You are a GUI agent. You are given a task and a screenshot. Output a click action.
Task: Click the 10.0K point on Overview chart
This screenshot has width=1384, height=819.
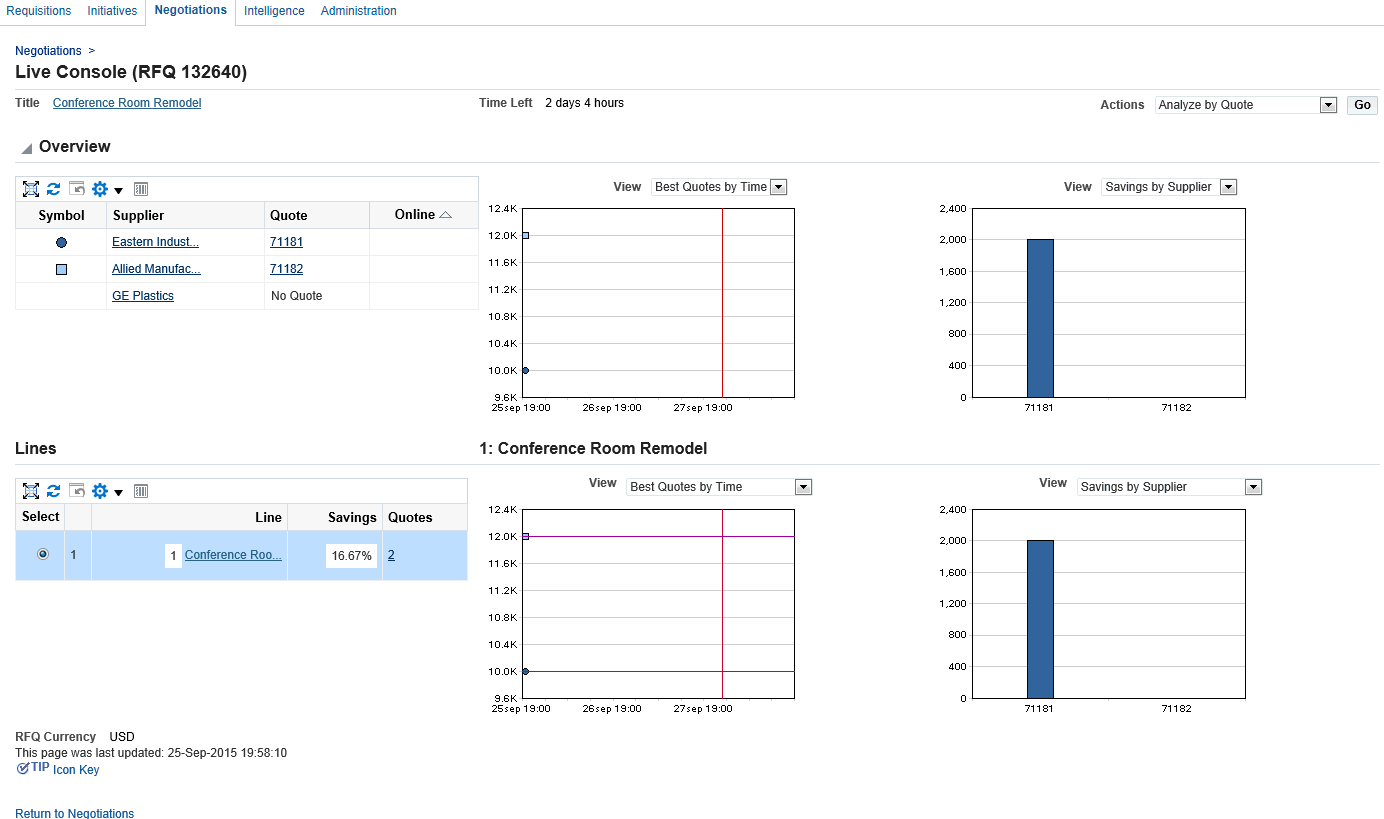(525, 370)
